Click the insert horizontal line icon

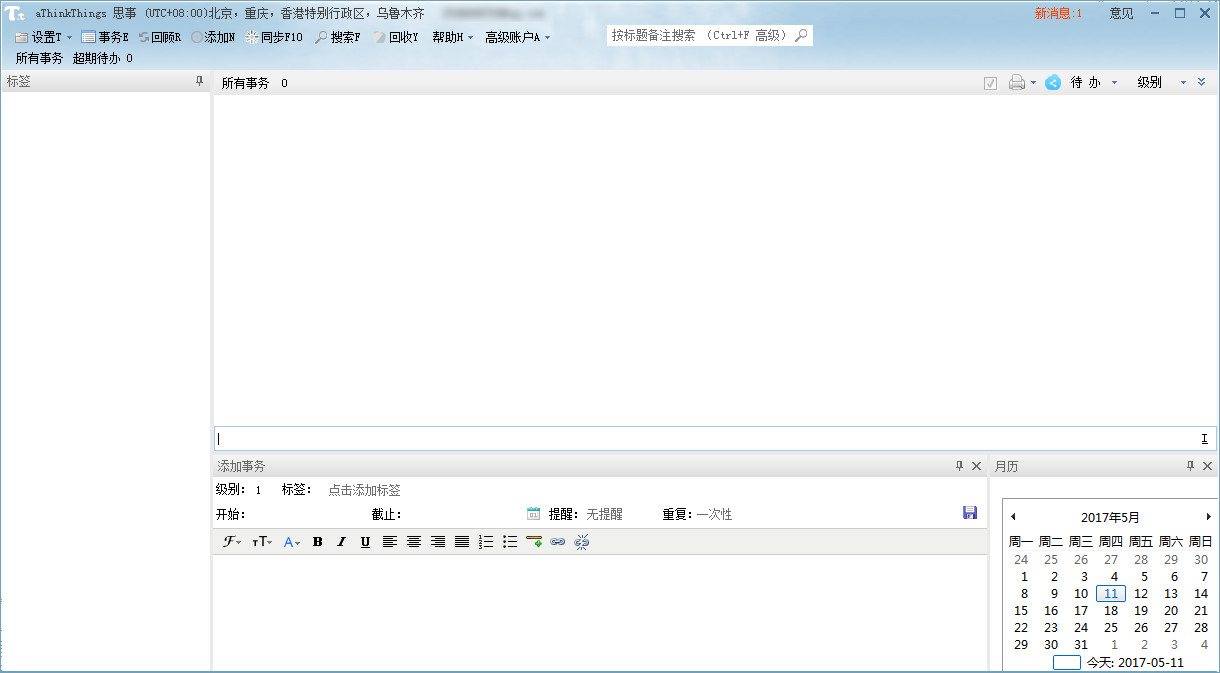pyautogui.click(x=534, y=542)
